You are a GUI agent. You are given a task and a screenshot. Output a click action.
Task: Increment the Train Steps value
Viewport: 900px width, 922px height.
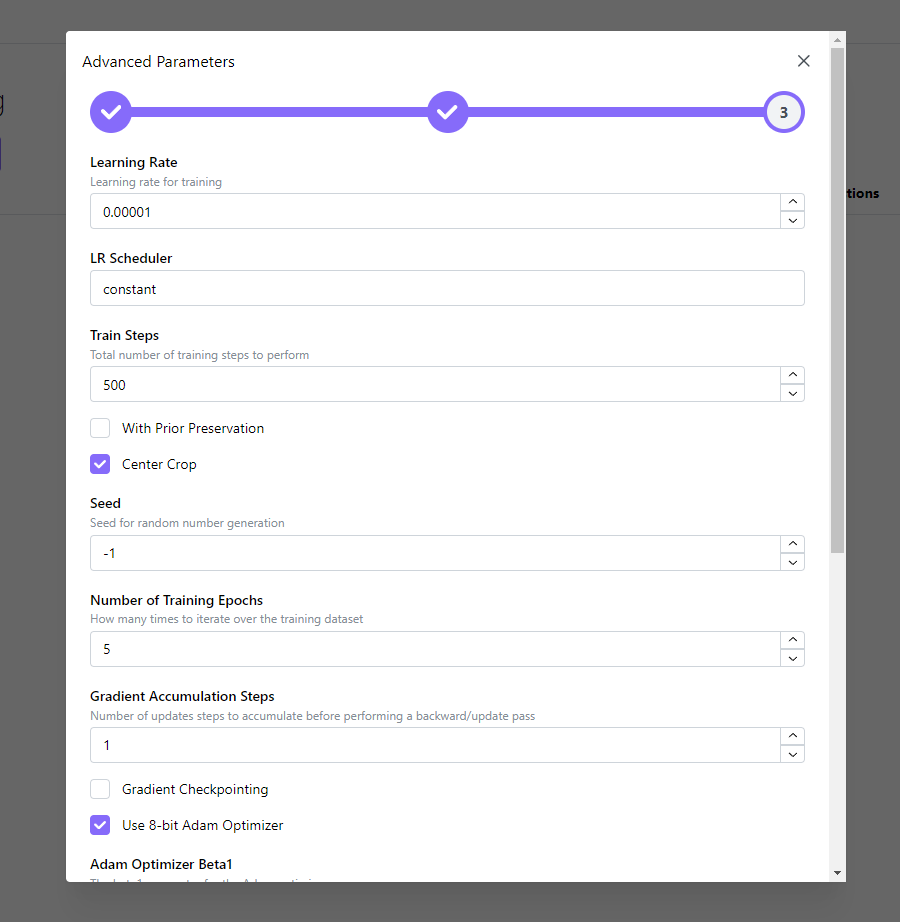click(x=792, y=375)
